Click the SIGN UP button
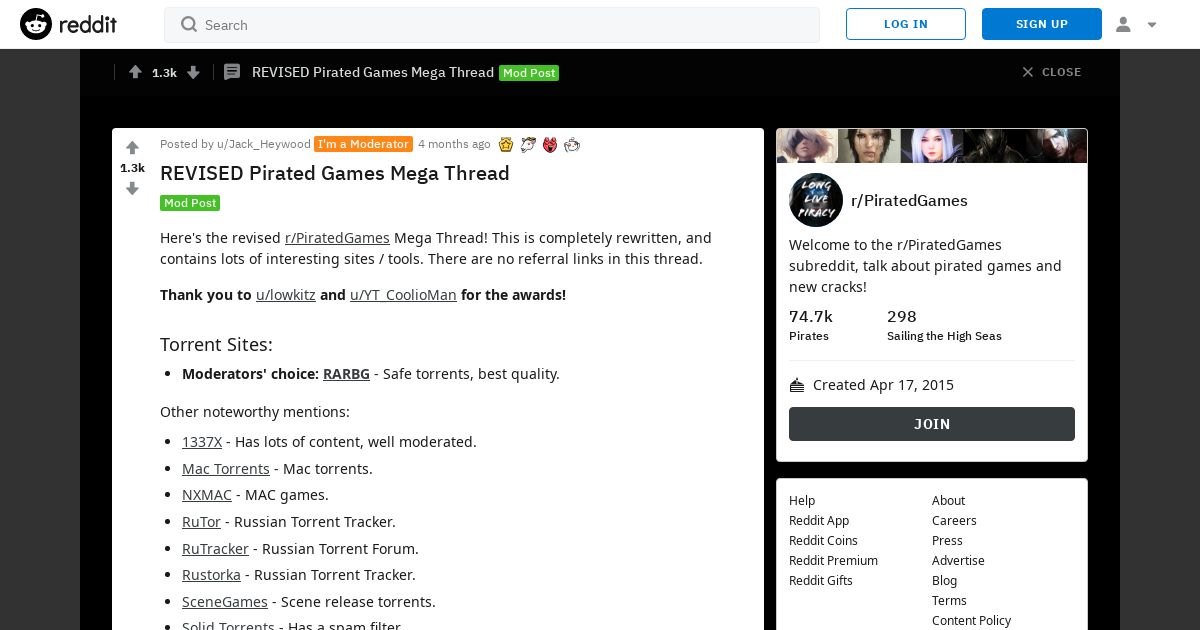Image resolution: width=1200 pixels, height=630 pixels. 1042,24
